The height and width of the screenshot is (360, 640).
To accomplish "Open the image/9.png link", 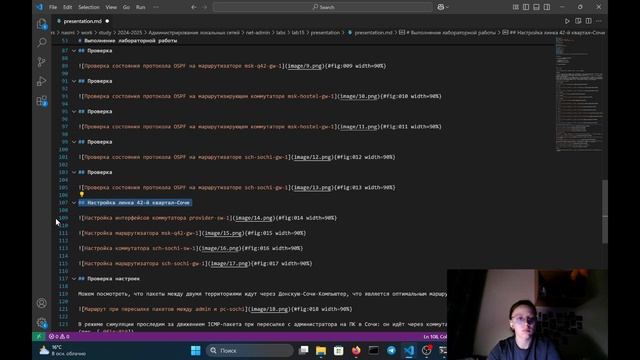I will (304, 66).
